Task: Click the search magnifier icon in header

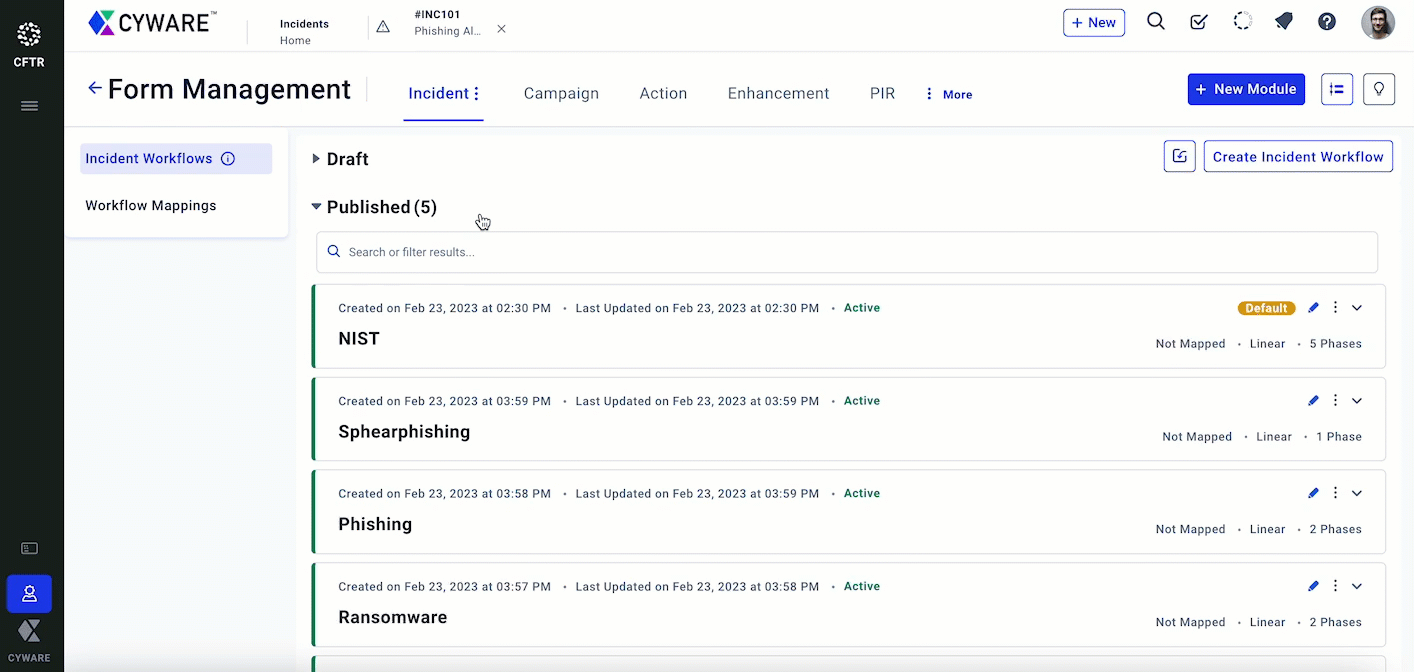Action: pos(1155,22)
